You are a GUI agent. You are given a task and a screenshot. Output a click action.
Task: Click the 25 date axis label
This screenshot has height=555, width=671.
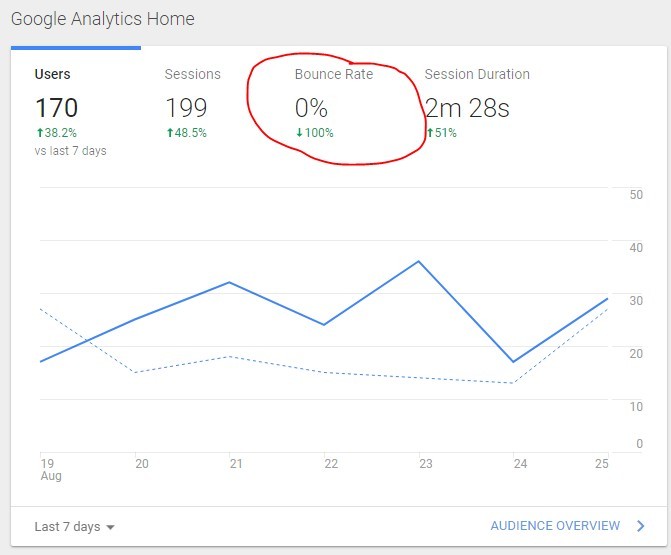pos(602,464)
